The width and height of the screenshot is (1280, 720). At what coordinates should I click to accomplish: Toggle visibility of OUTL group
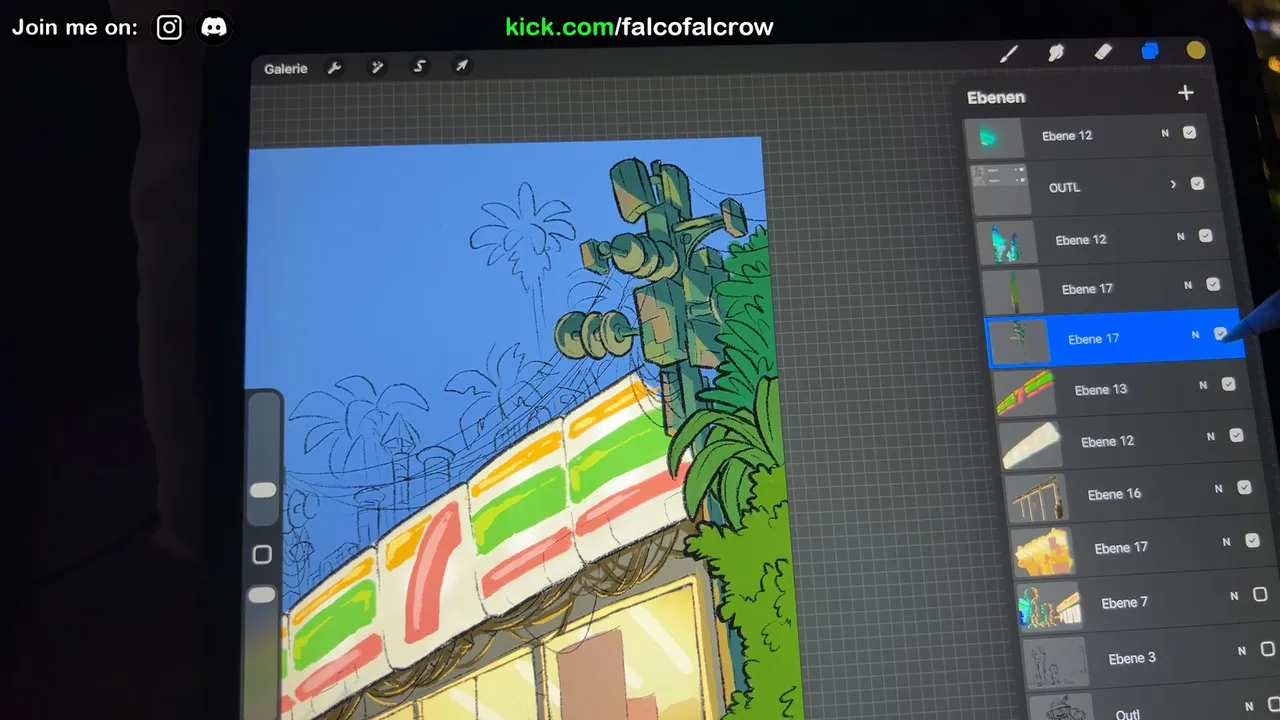tap(1197, 184)
